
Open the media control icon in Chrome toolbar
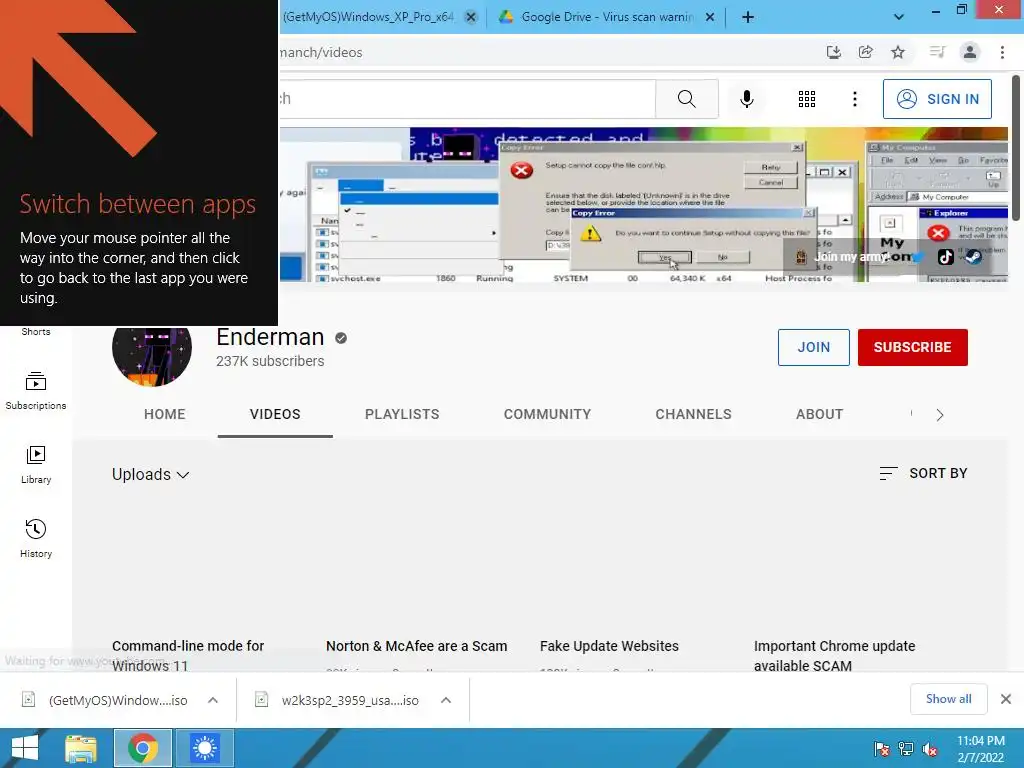tap(937, 52)
